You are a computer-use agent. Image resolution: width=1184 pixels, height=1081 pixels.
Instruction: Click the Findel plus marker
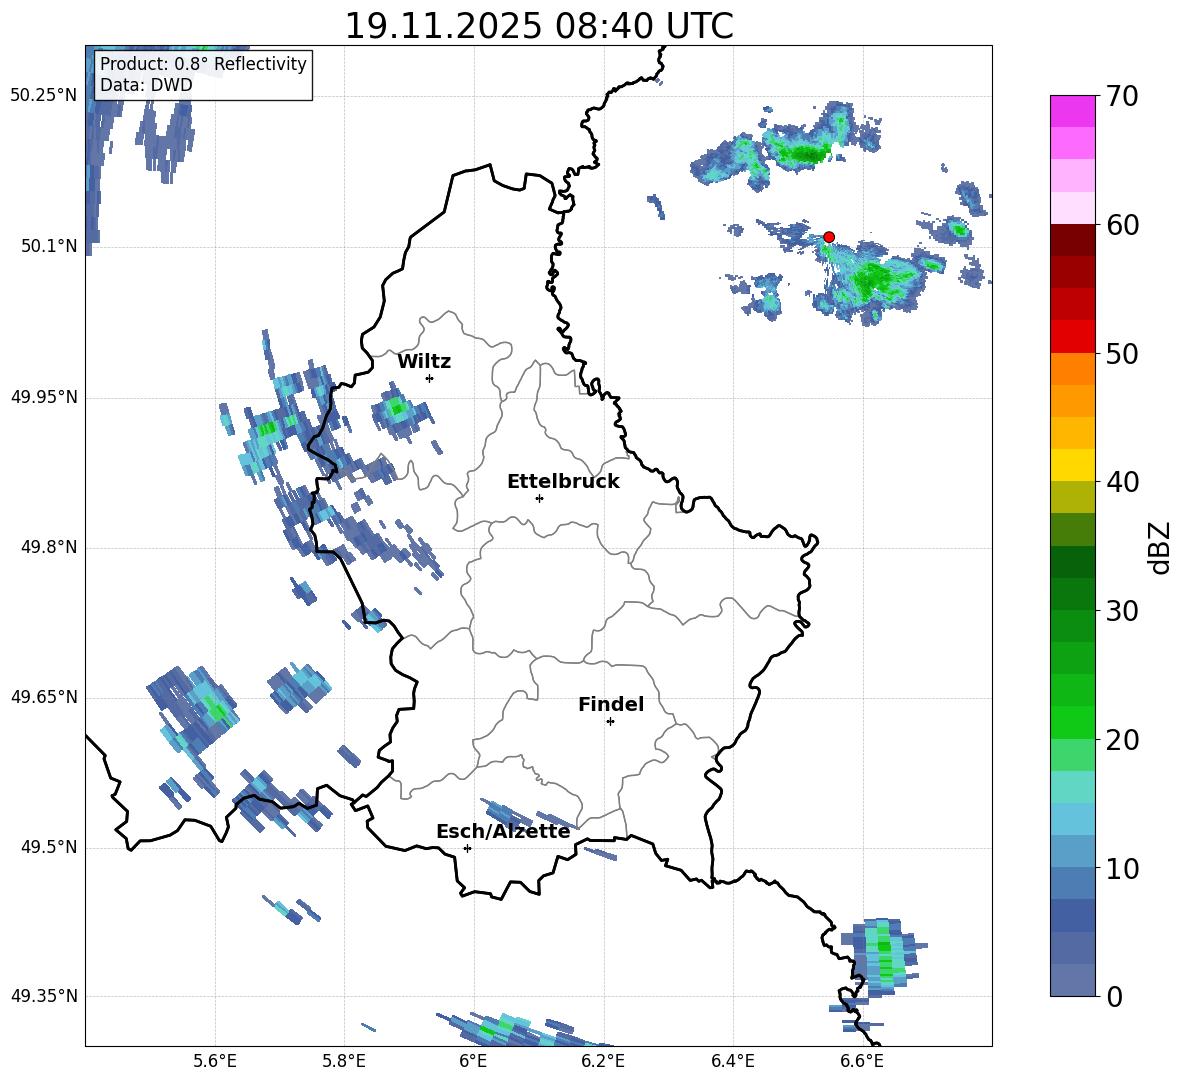[x=610, y=722]
